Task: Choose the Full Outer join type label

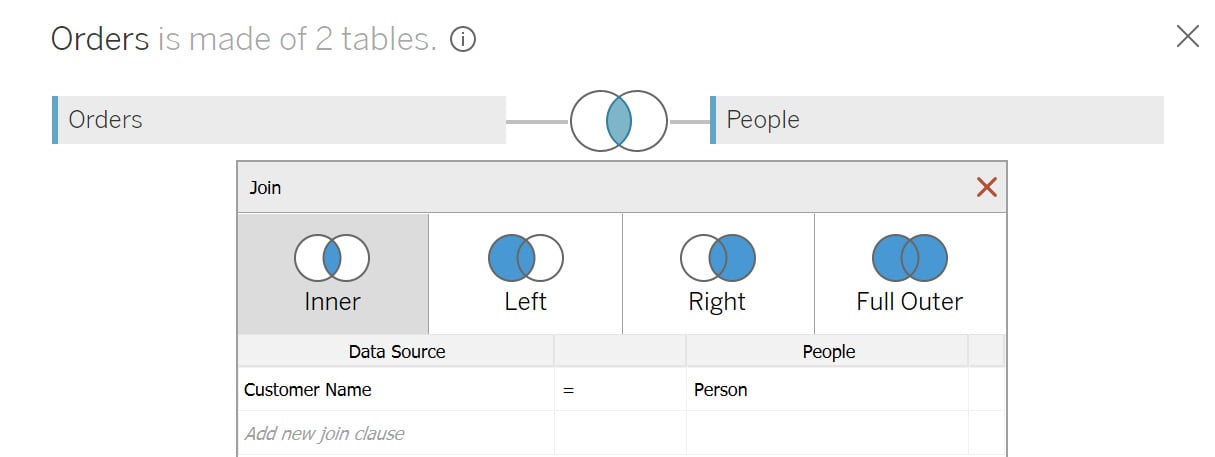Action: tap(910, 302)
